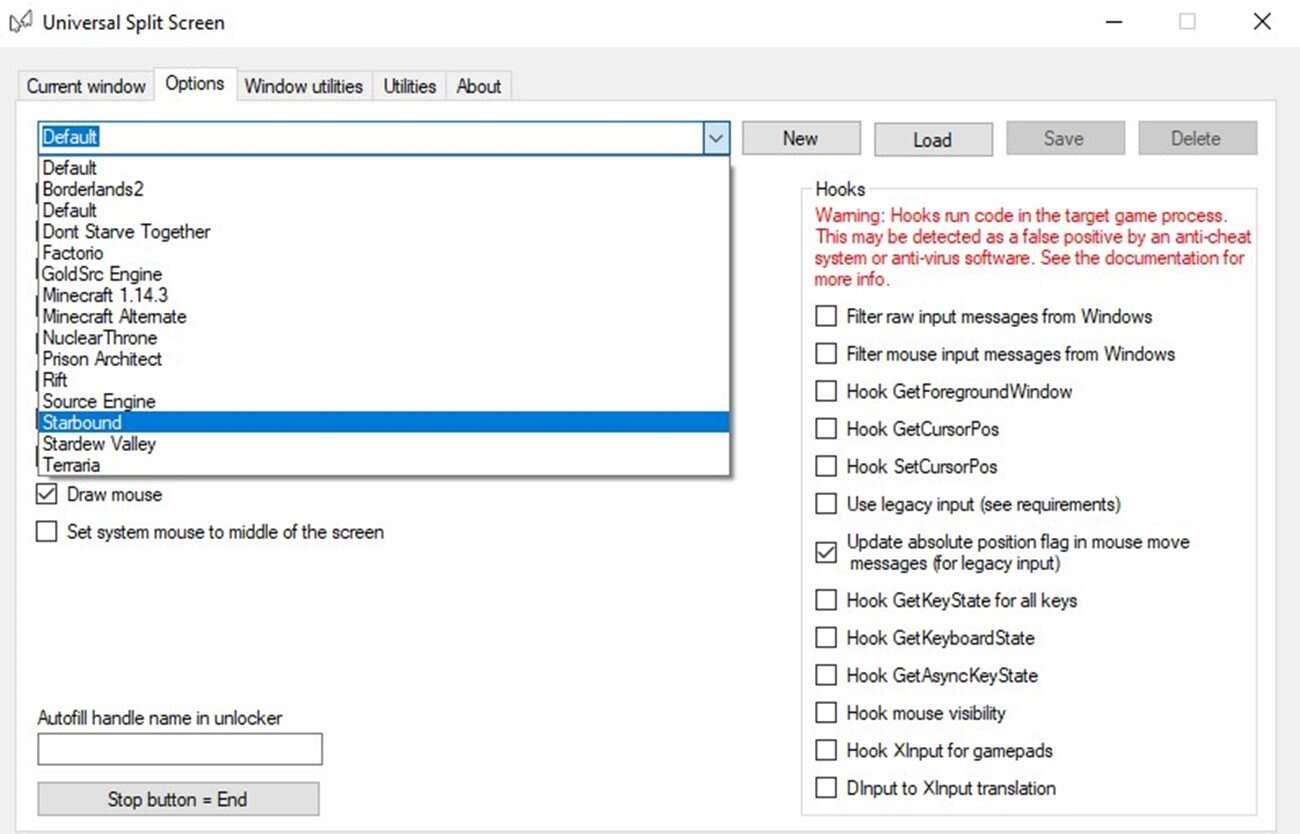Uncheck the Draw mouse checkbox
This screenshot has height=834, width=1300.
(47, 495)
